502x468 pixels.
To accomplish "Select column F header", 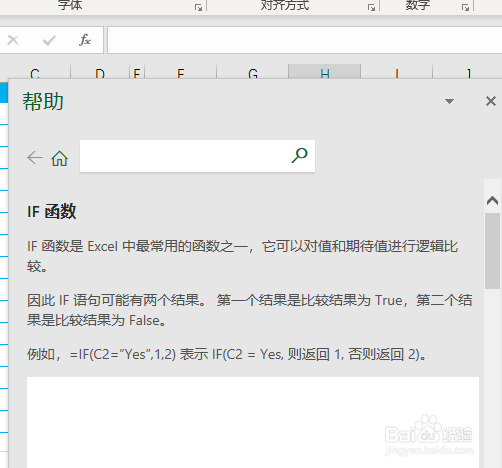I will pos(181,72).
